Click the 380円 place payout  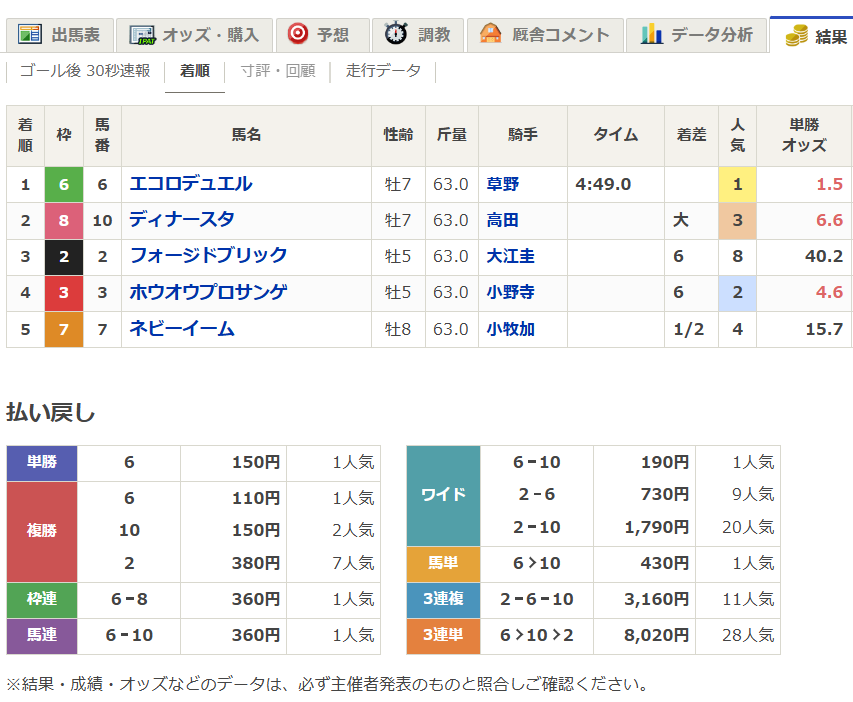click(256, 563)
